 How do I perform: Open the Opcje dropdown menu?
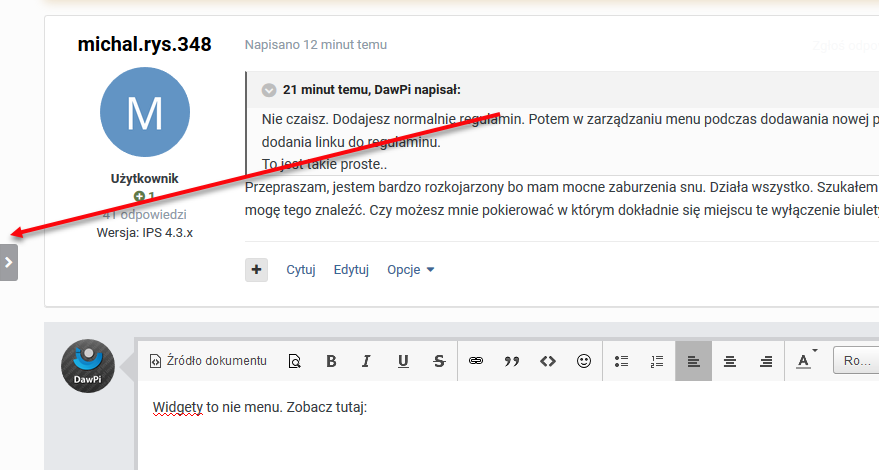coord(411,270)
